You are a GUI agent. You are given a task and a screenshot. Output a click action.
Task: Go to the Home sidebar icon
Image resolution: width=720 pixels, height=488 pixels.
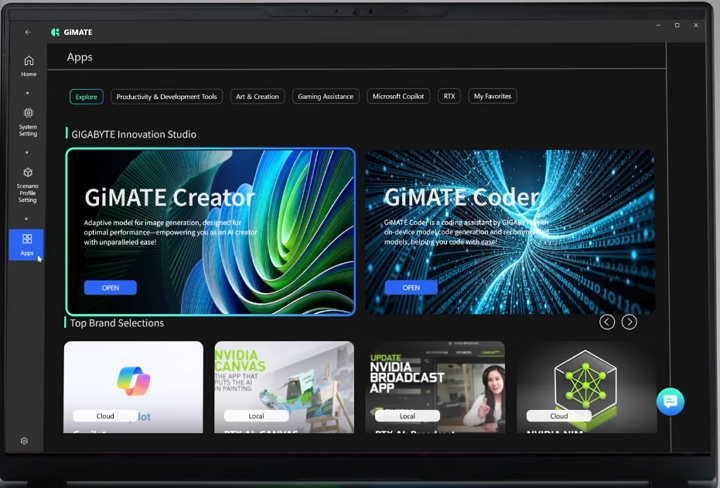[28, 65]
